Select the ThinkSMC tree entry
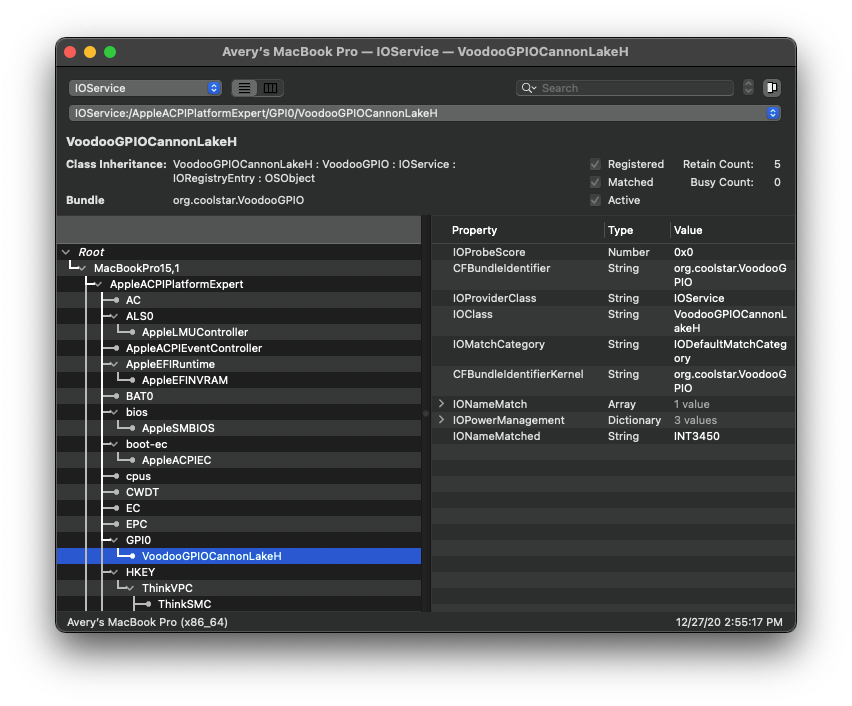The width and height of the screenshot is (852, 706). click(184, 604)
